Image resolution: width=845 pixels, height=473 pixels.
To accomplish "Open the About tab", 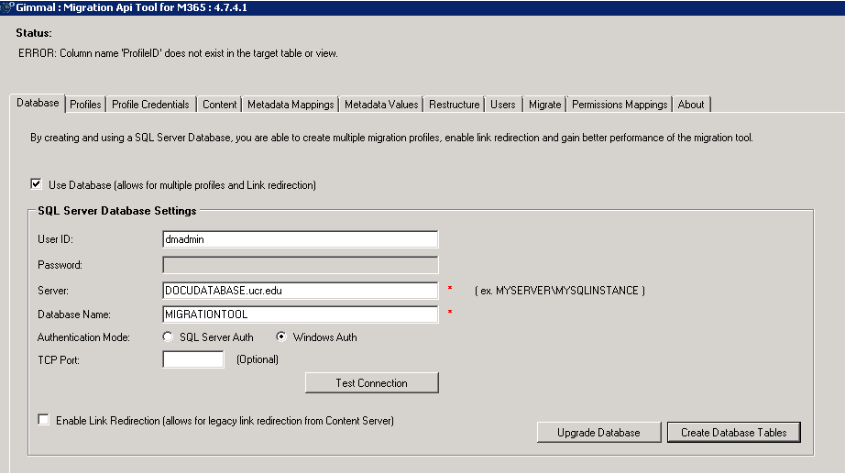I will pyautogui.click(x=691, y=104).
